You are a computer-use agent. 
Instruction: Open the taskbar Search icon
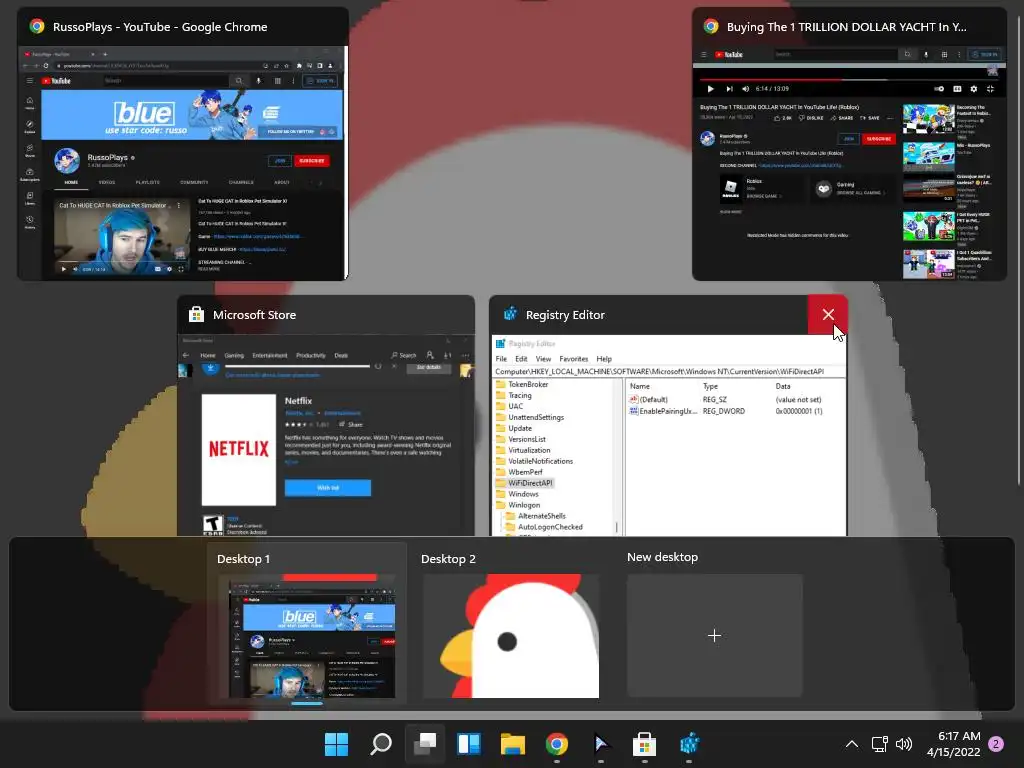click(381, 744)
